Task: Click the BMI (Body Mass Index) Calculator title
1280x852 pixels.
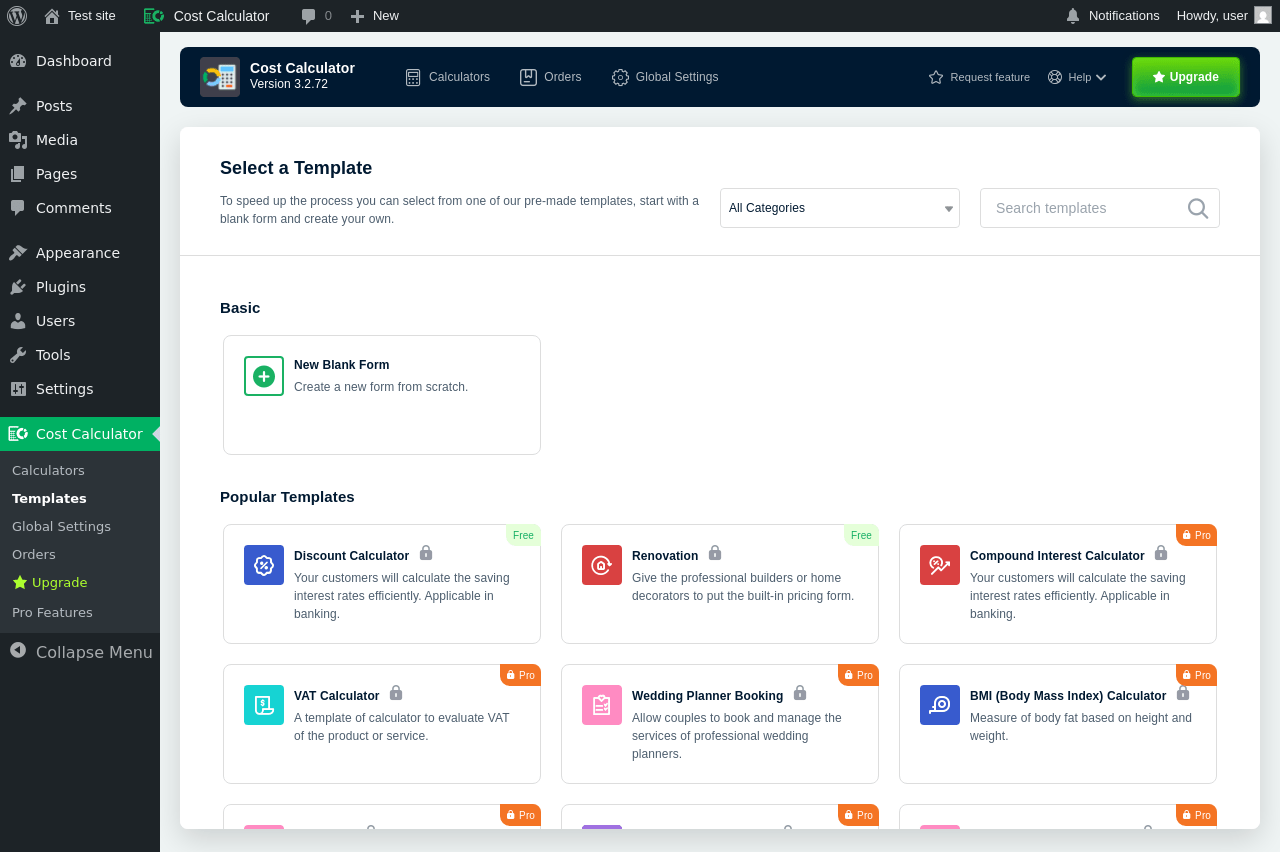Action: tap(1068, 696)
